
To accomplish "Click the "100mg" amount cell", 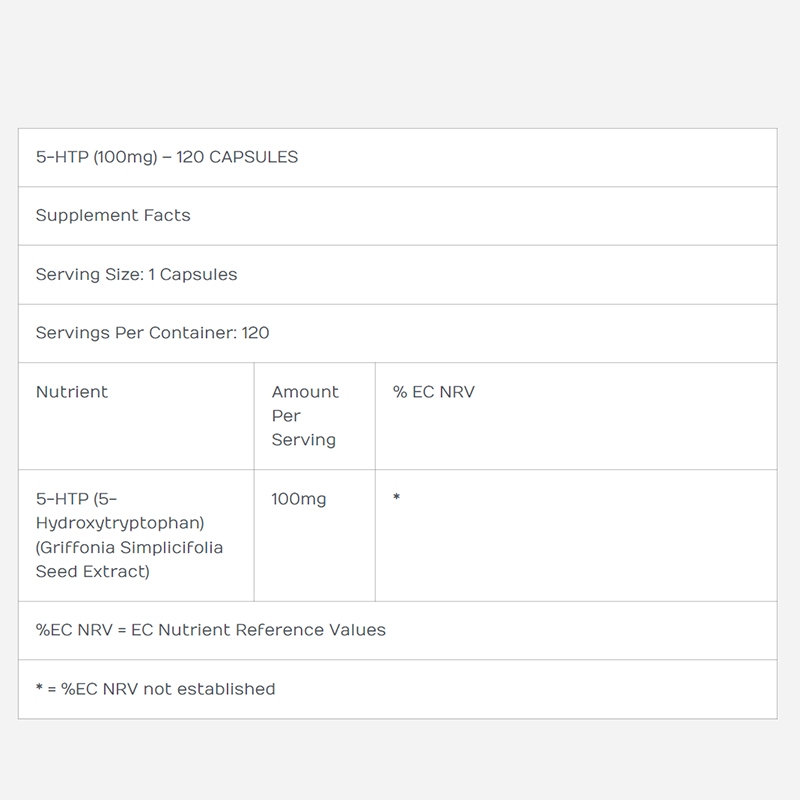I will click(x=299, y=499).
